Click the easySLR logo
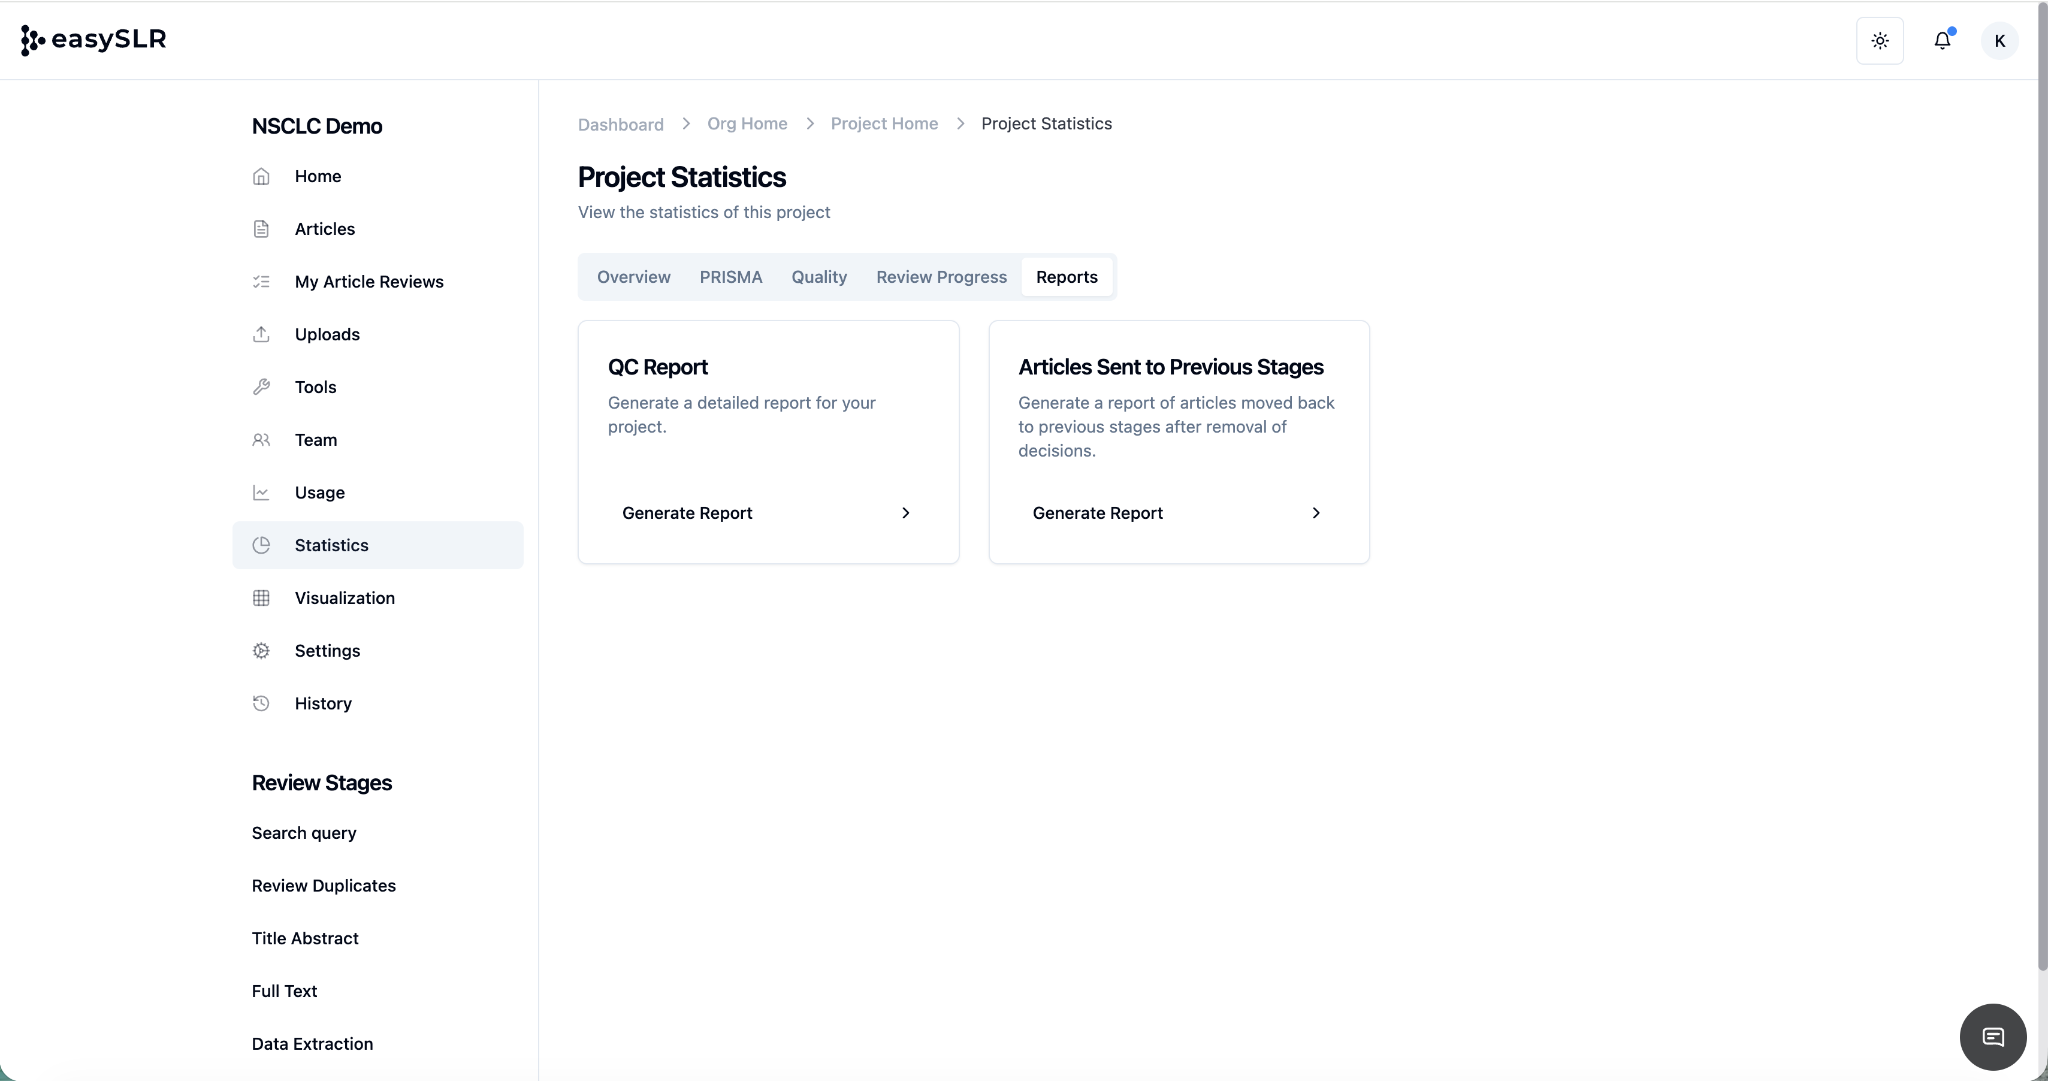Screen dimensions: 2048x1081 coord(93,40)
